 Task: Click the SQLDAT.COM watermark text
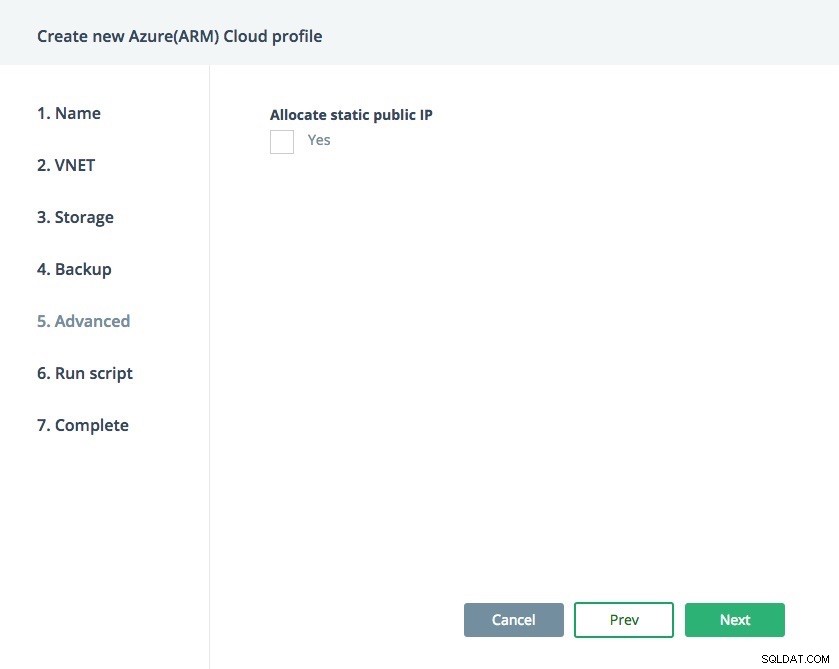(795, 659)
